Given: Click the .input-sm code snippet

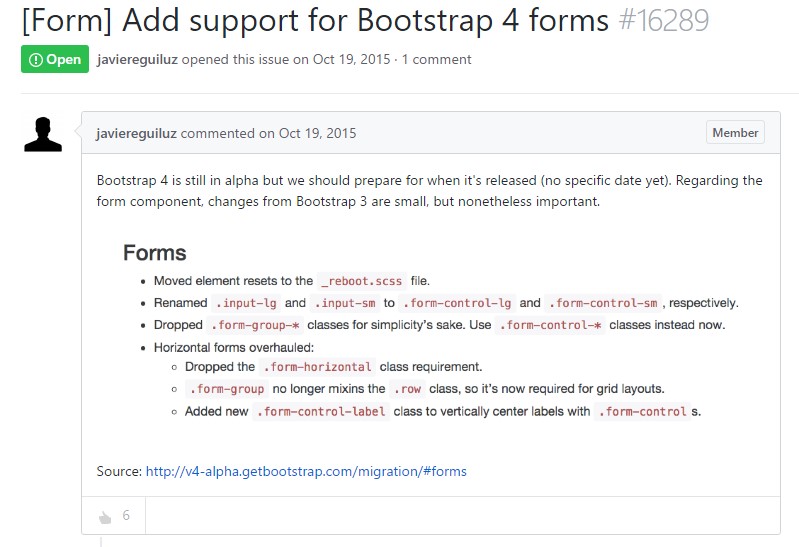Looking at the screenshot, I should tap(345, 303).
